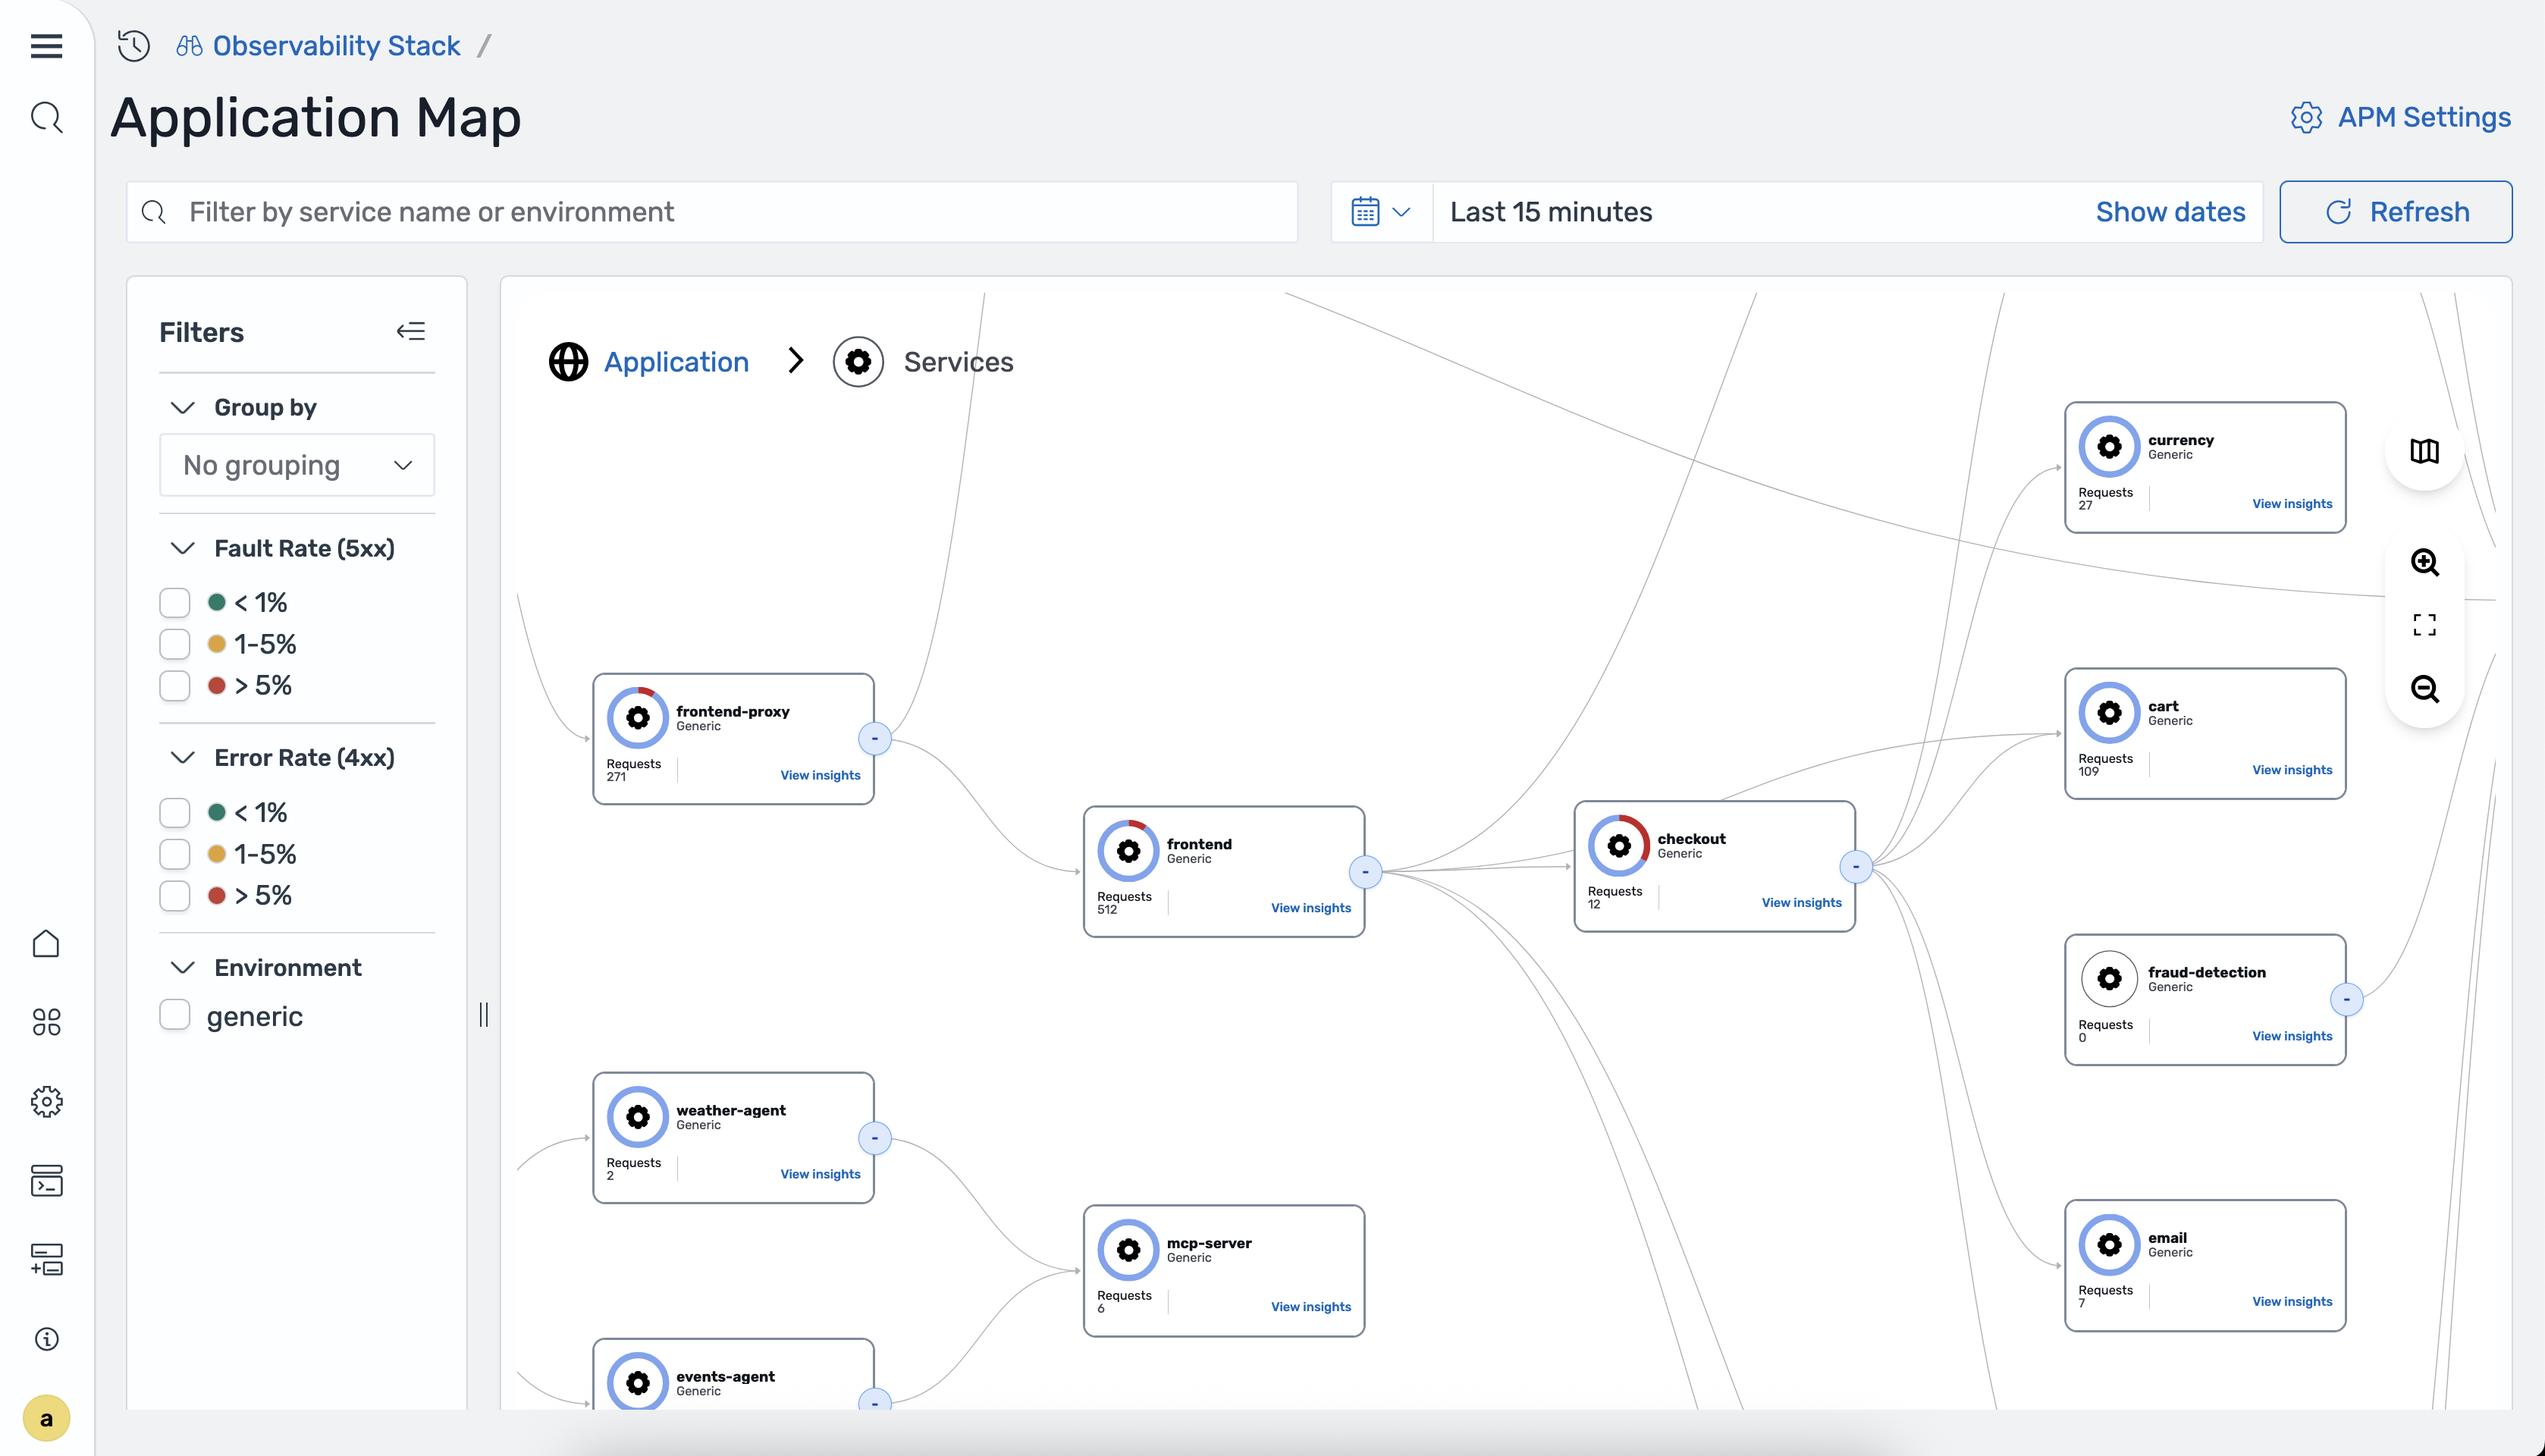Screen dimensions: 2545x1456
Task: View insights for weather-agent service
Action: click(x=820, y=1174)
